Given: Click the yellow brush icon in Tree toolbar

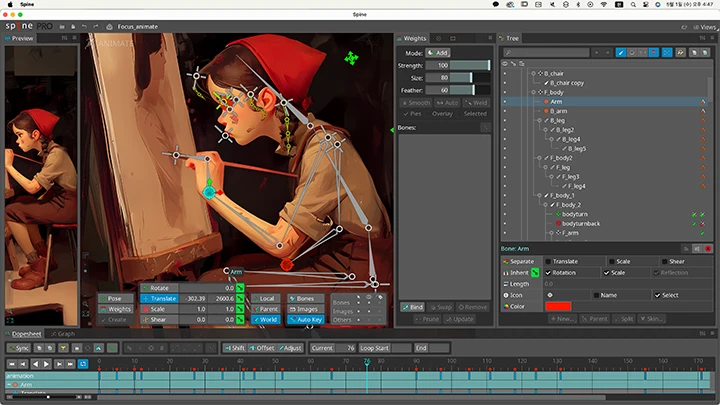Looking at the screenshot, I should tap(680, 53).
